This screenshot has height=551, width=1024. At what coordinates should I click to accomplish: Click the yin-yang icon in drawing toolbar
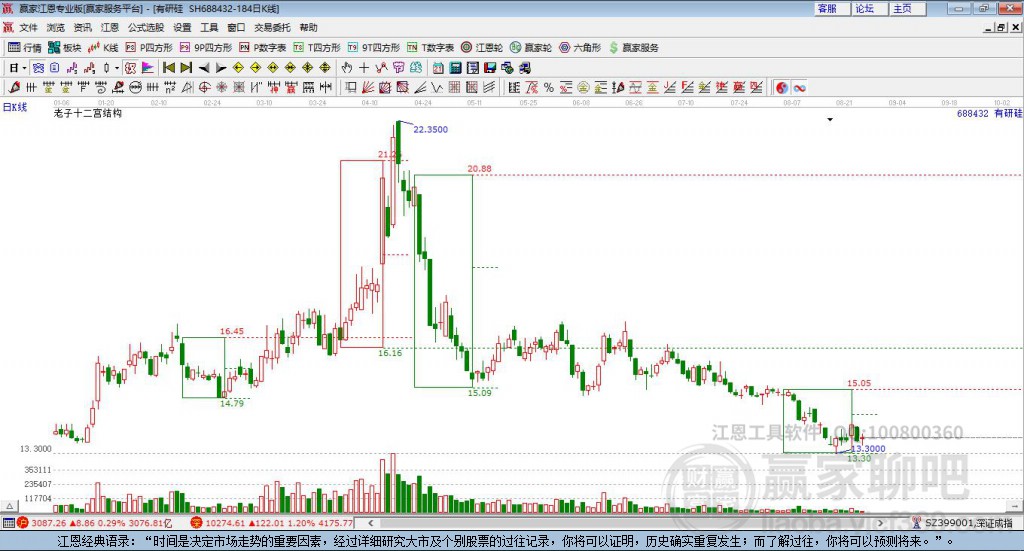click(x=782, y=88)
